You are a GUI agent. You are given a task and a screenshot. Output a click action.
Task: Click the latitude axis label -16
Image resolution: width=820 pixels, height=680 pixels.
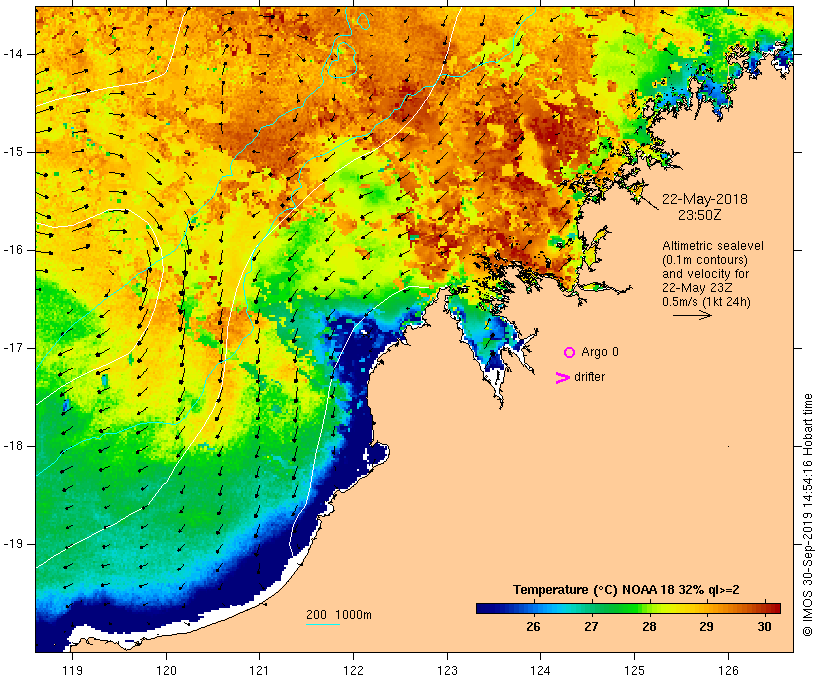[x=13, y=250]
